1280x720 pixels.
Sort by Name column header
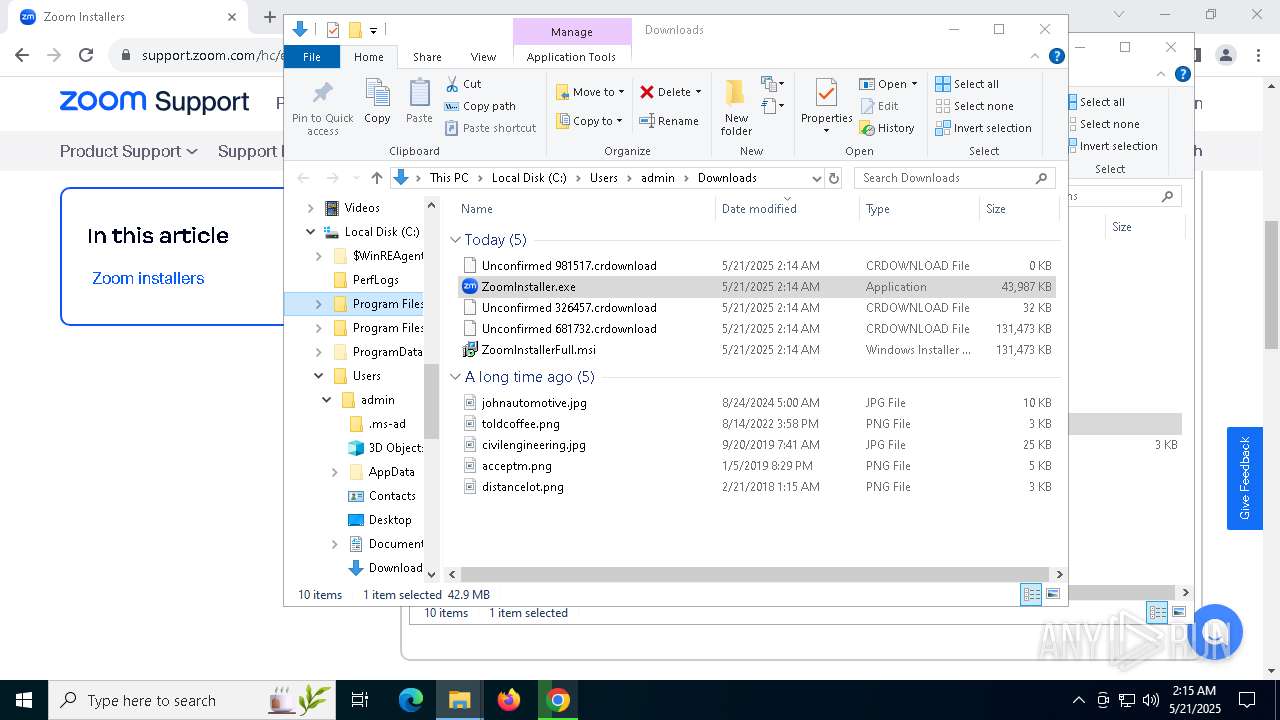(x=586, y=209)
